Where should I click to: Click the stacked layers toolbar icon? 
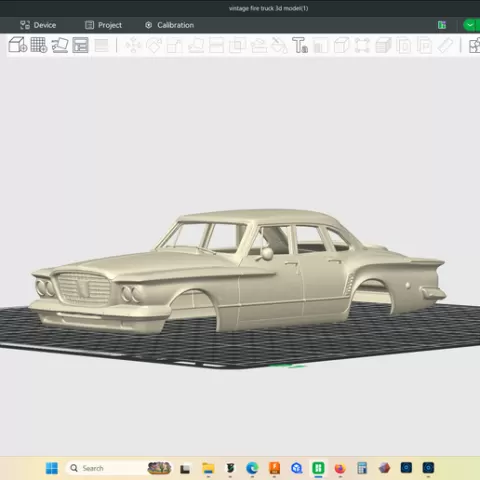[x=101, y=45]
